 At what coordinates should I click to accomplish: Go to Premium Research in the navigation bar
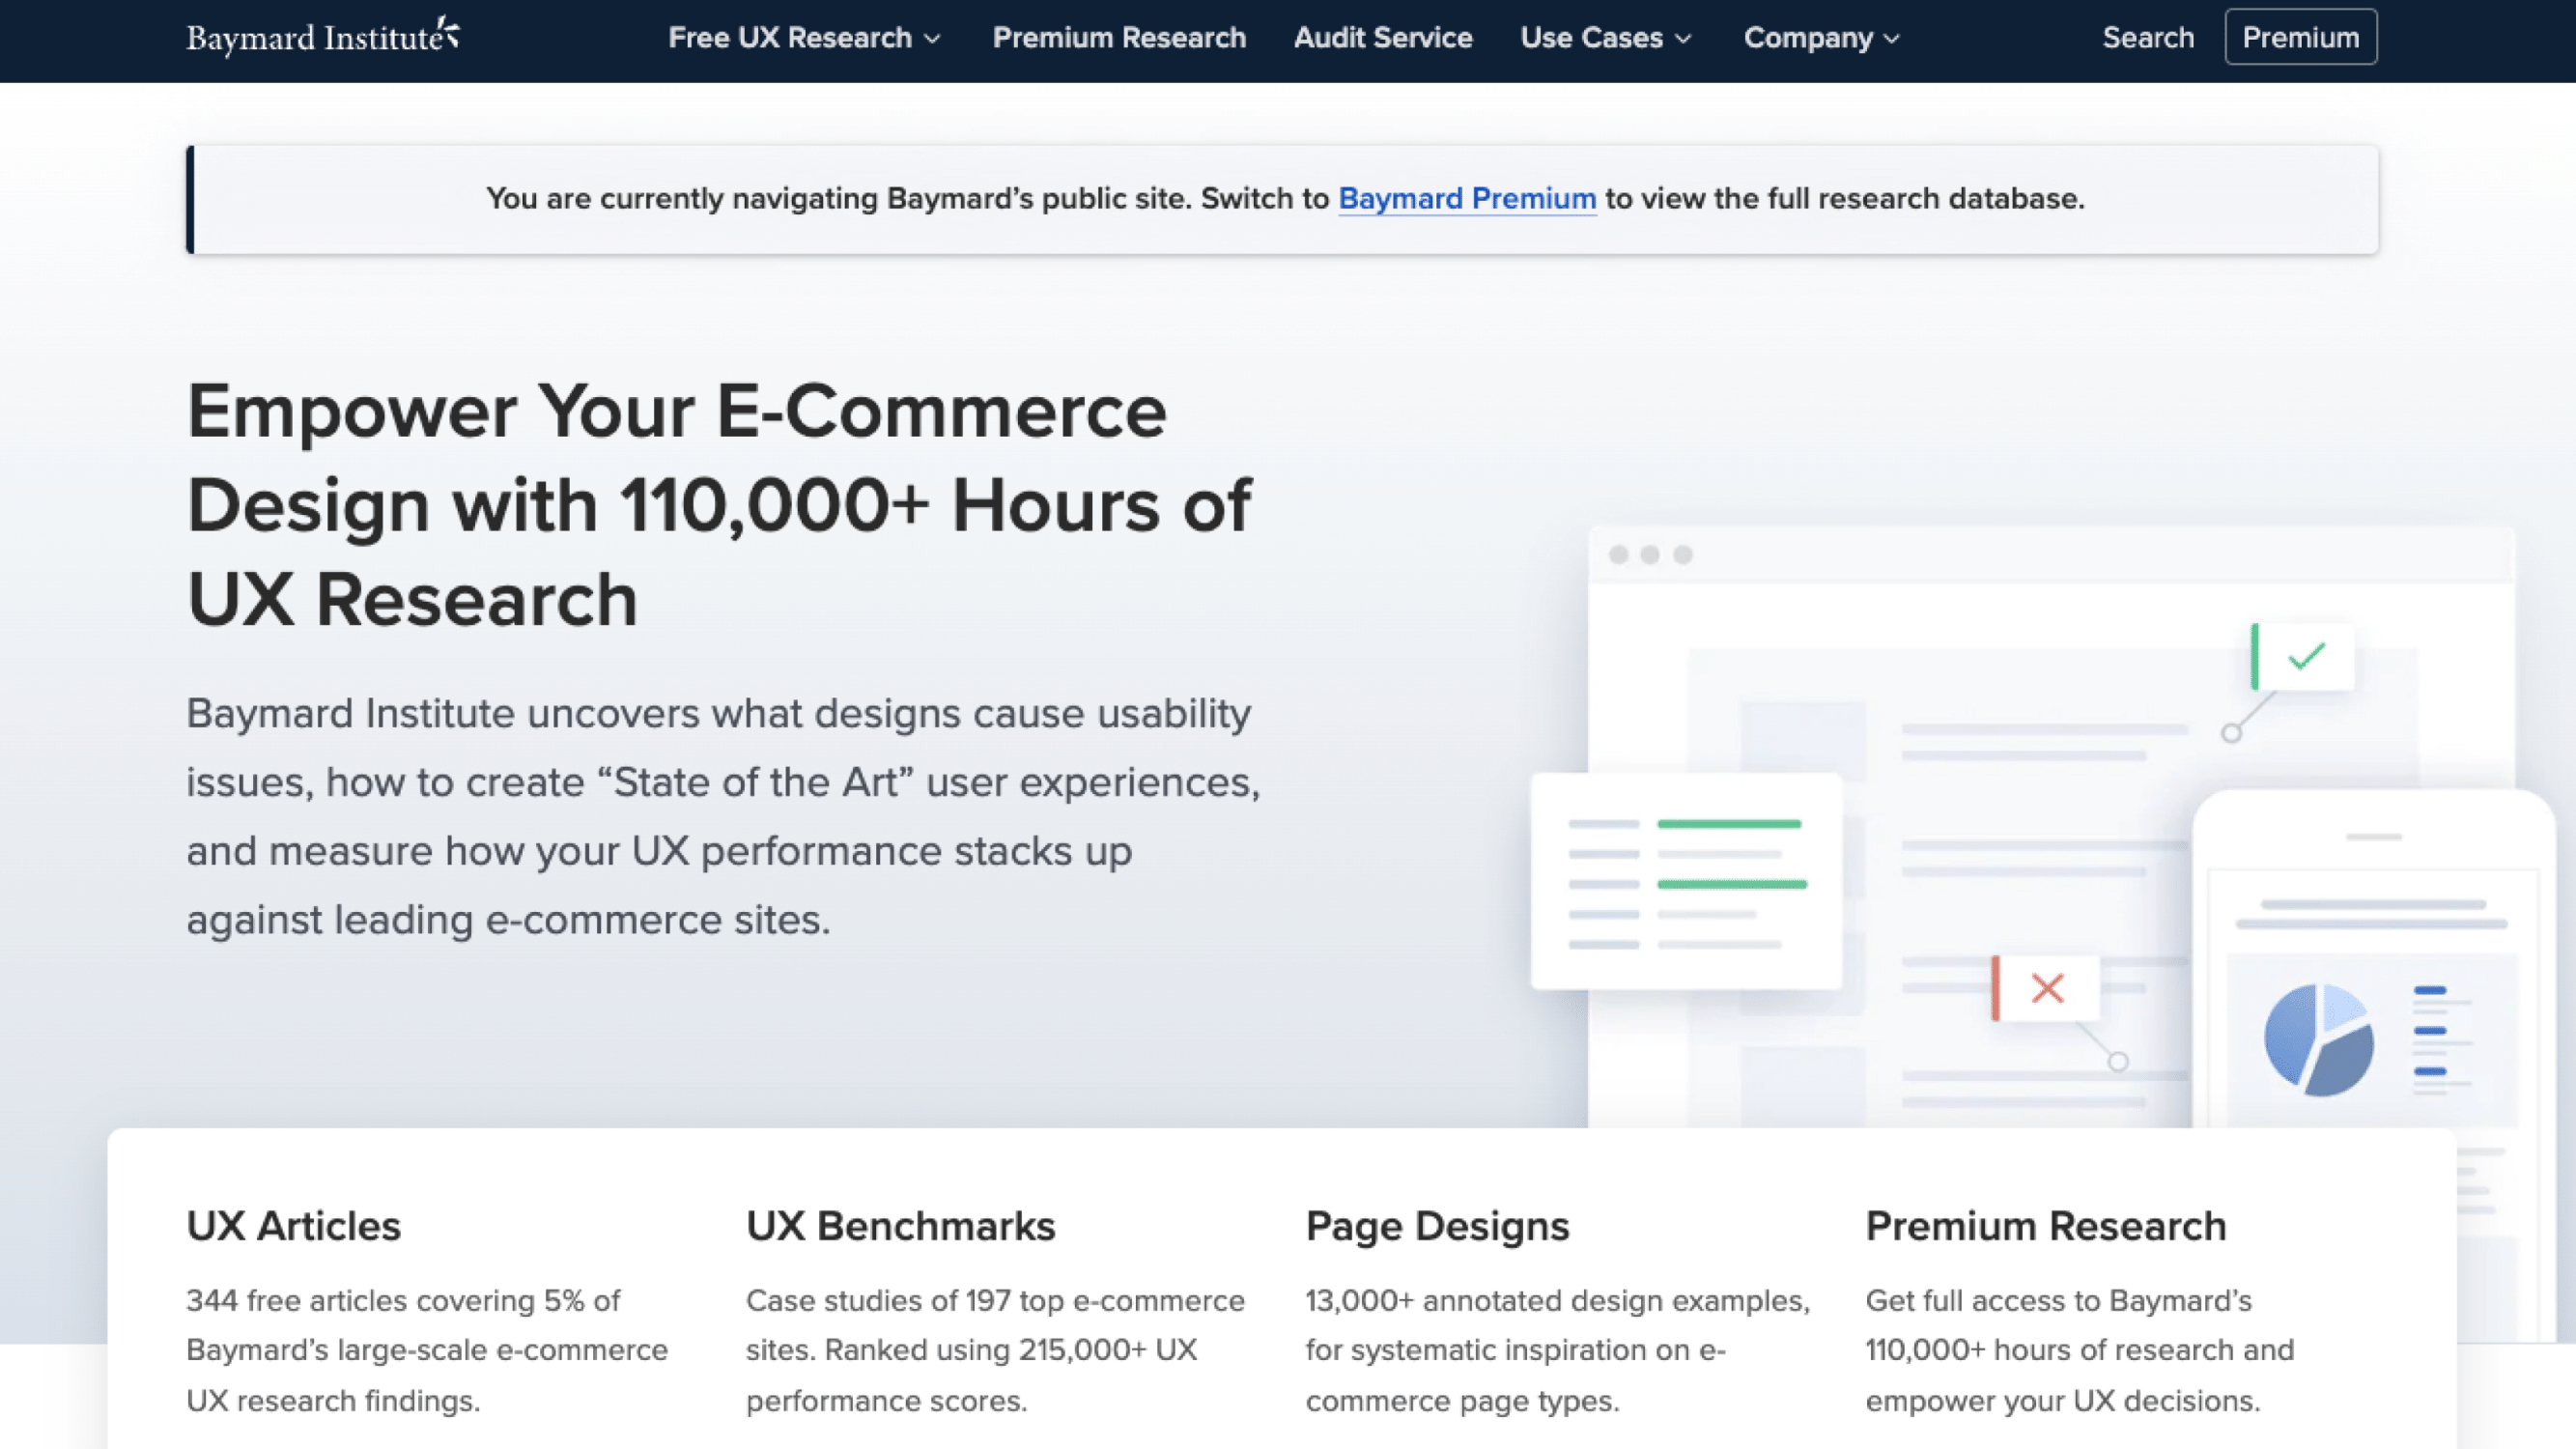(x=1119, y=38)
